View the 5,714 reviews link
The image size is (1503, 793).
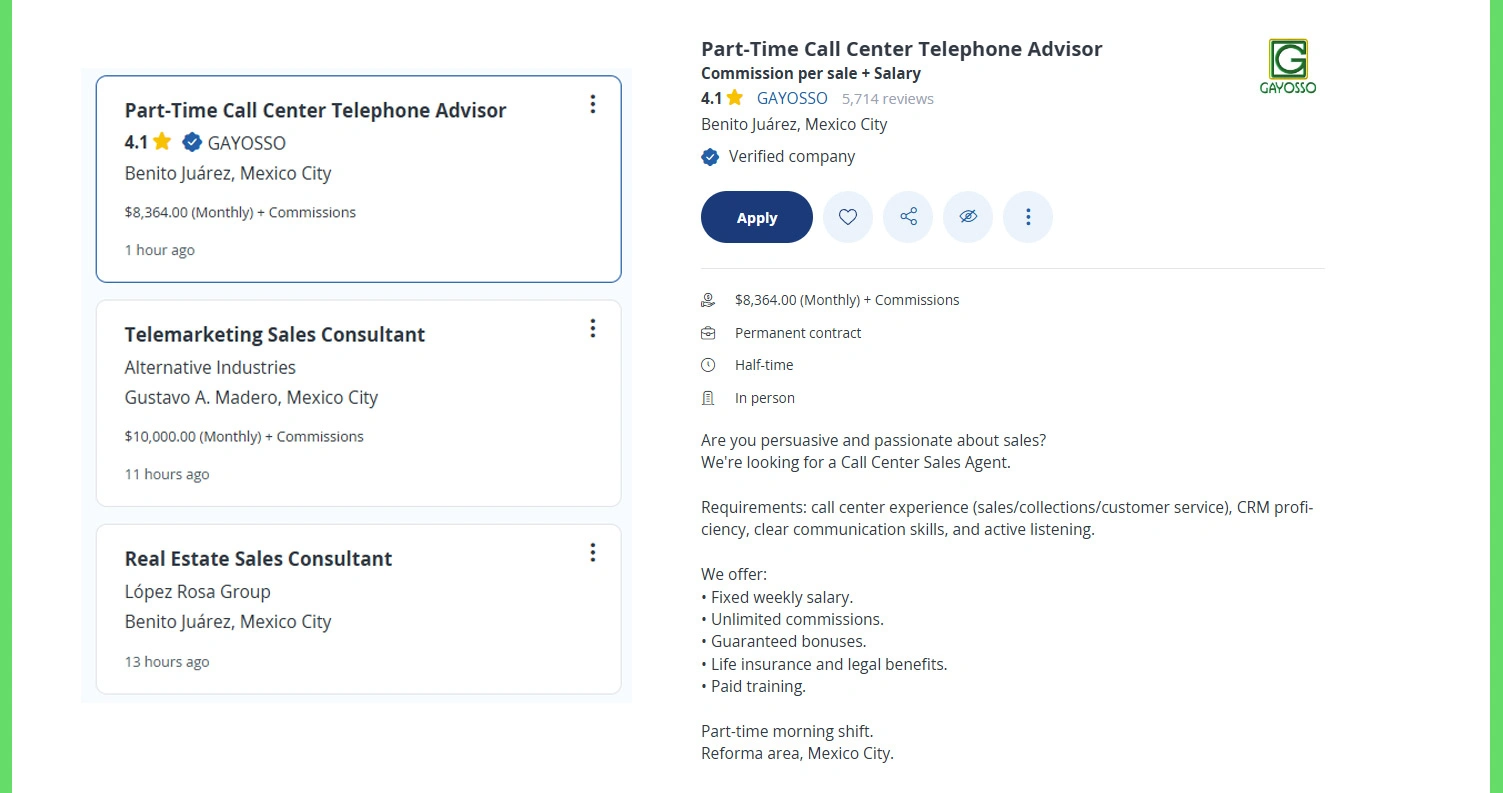887,98
